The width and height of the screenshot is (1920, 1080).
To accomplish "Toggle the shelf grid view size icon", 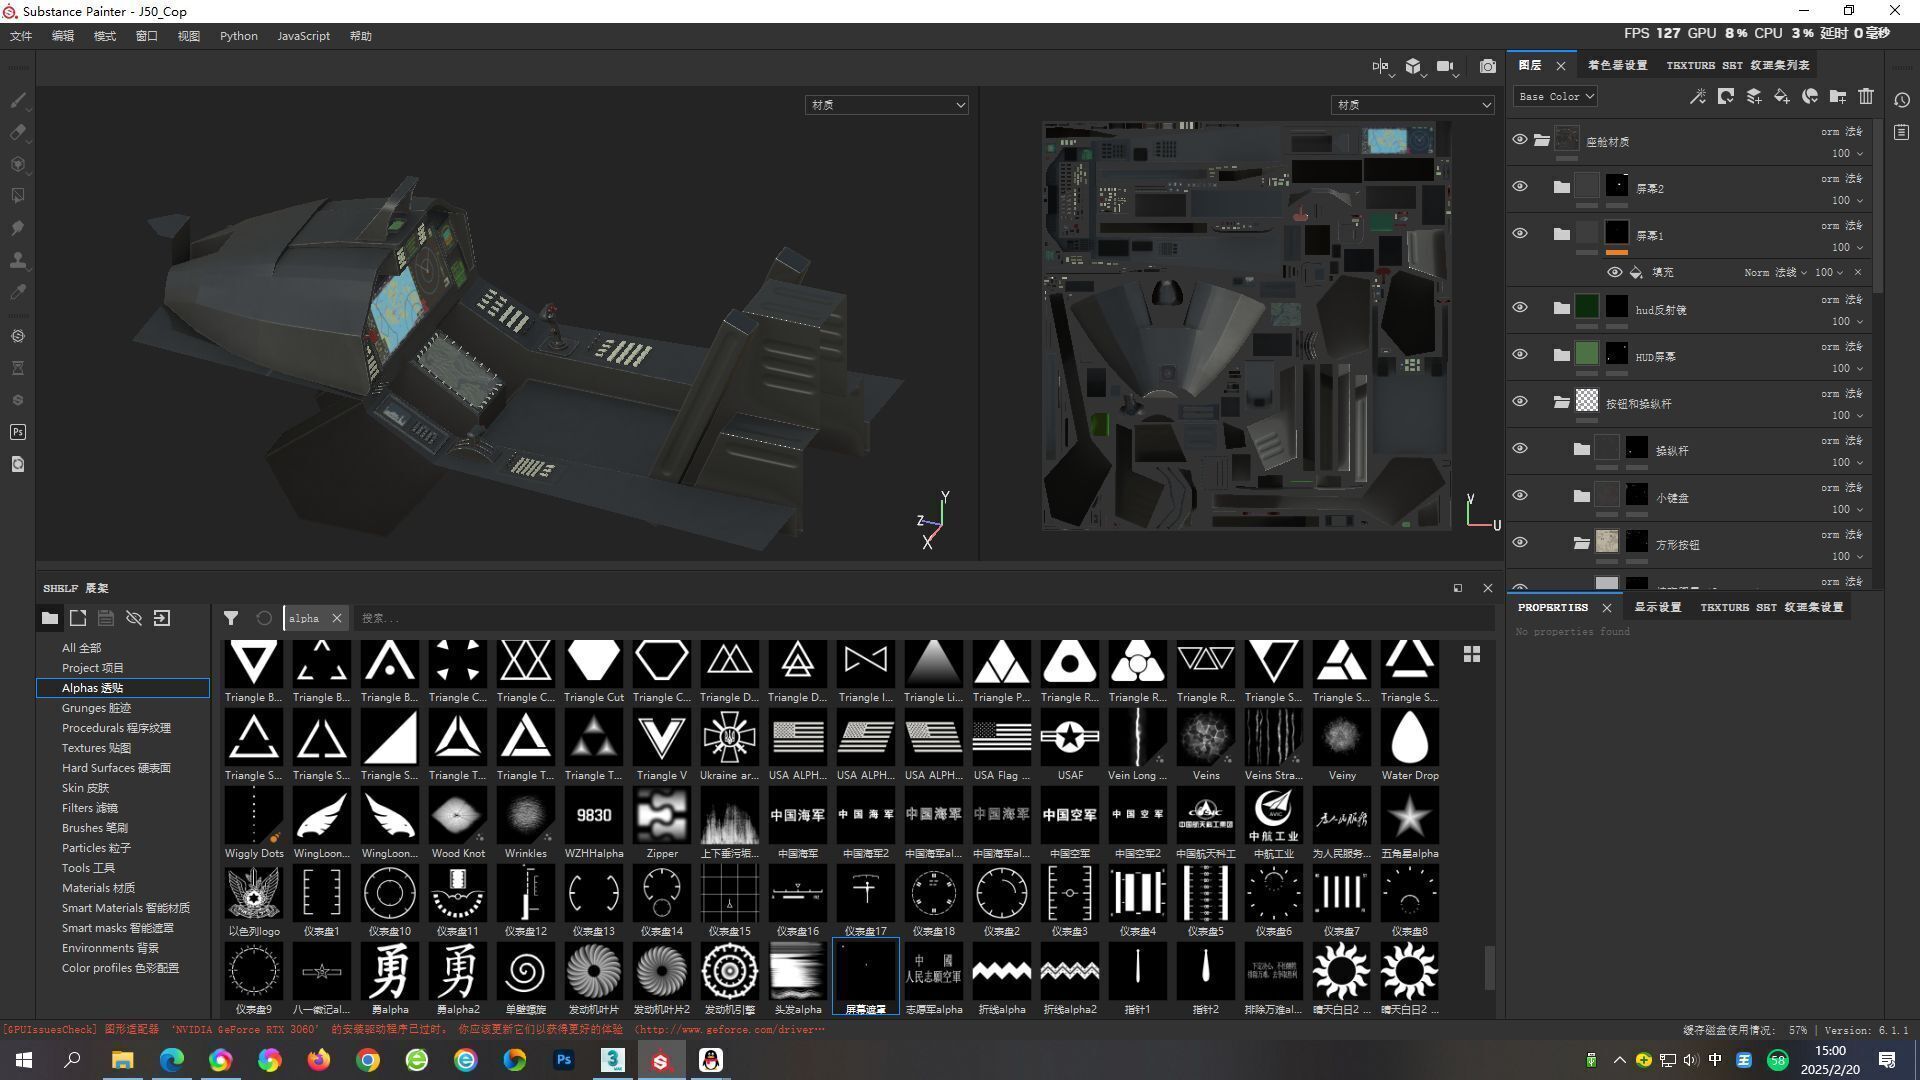I will pyautogui.click(x=1471, y=654).
